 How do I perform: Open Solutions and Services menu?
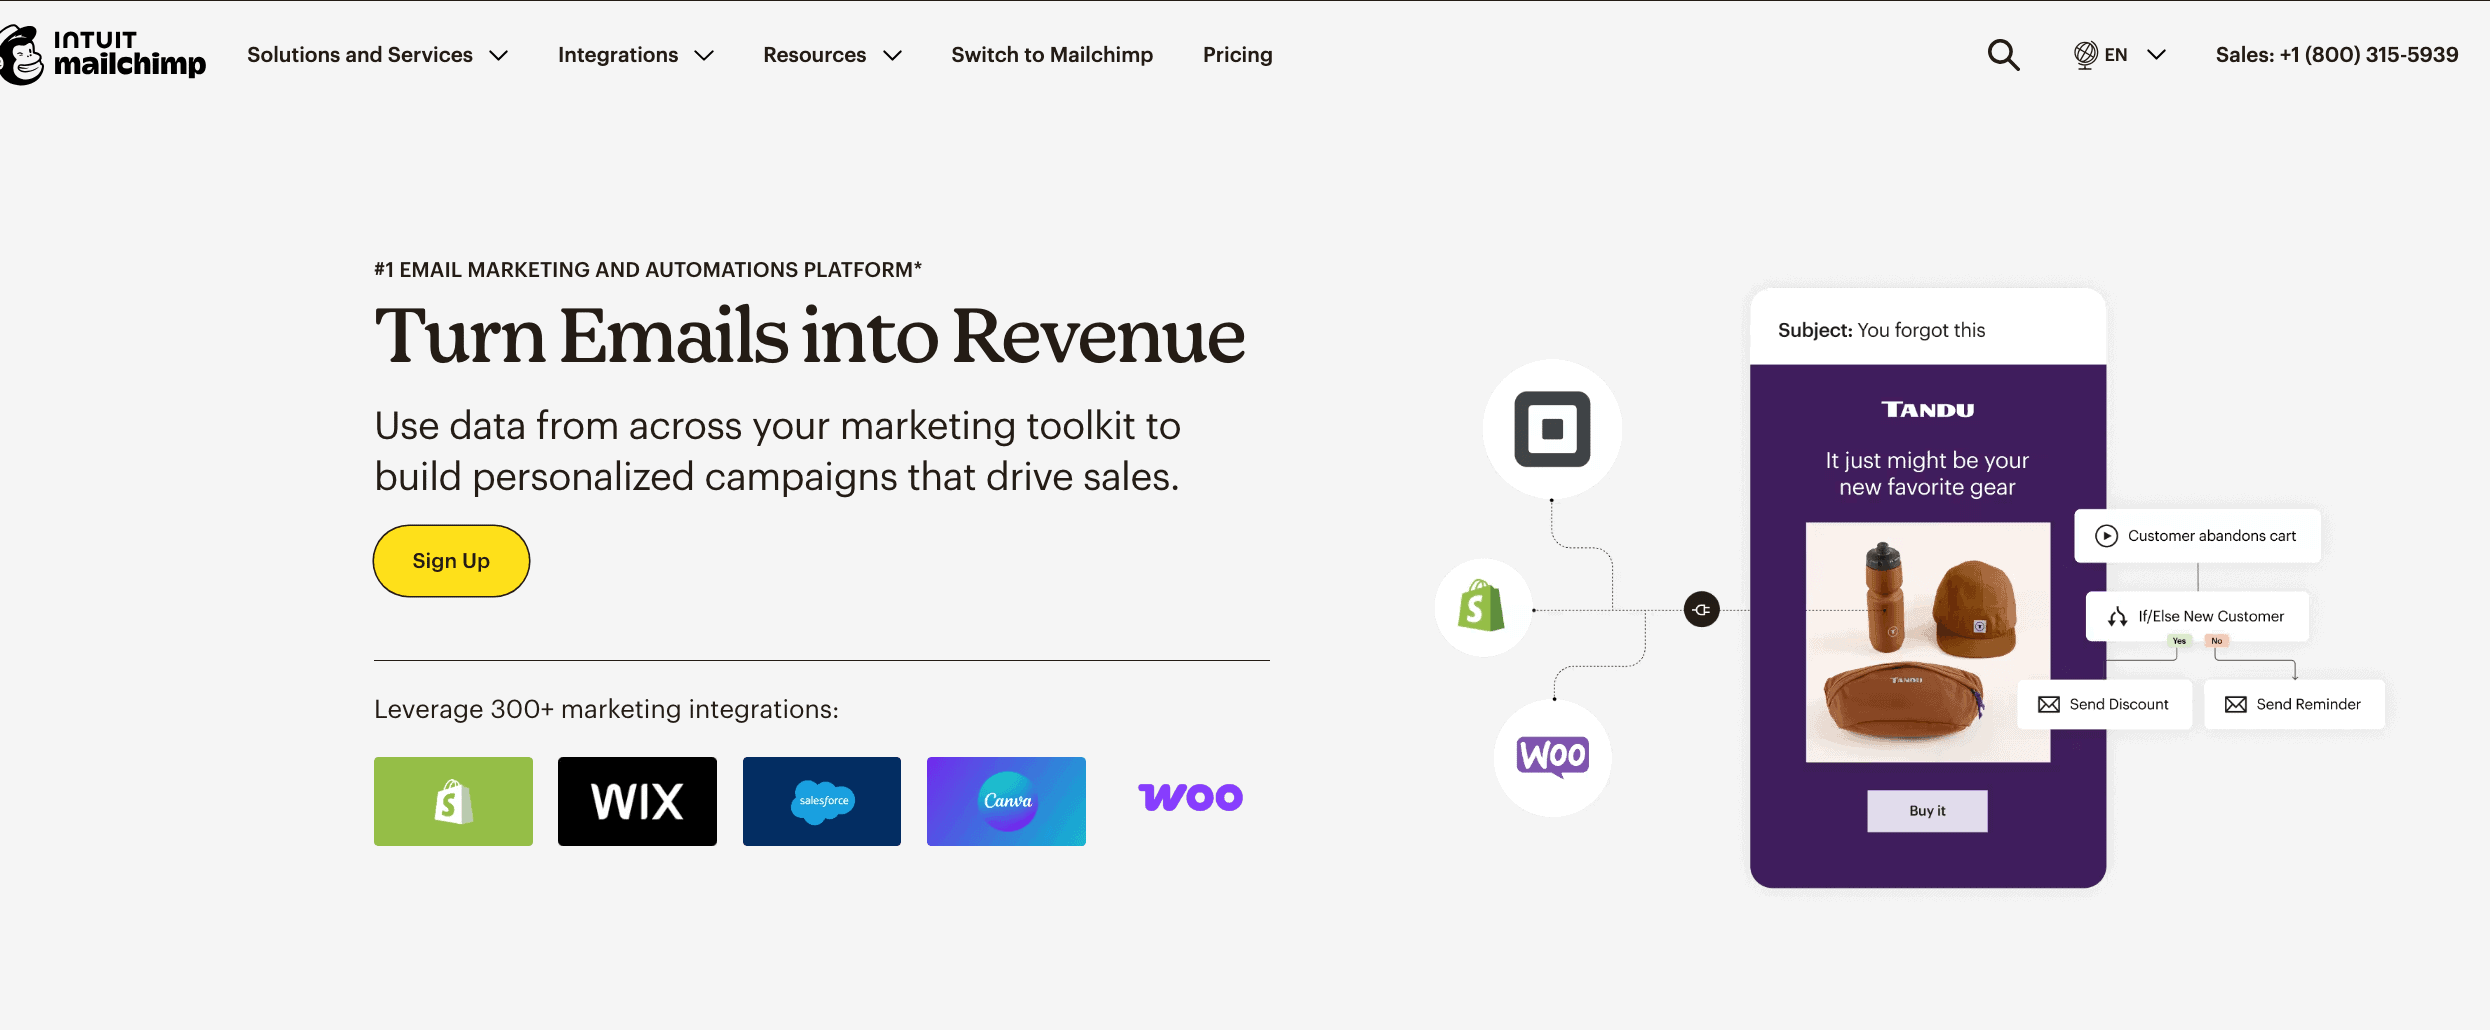tap(360, 55)
